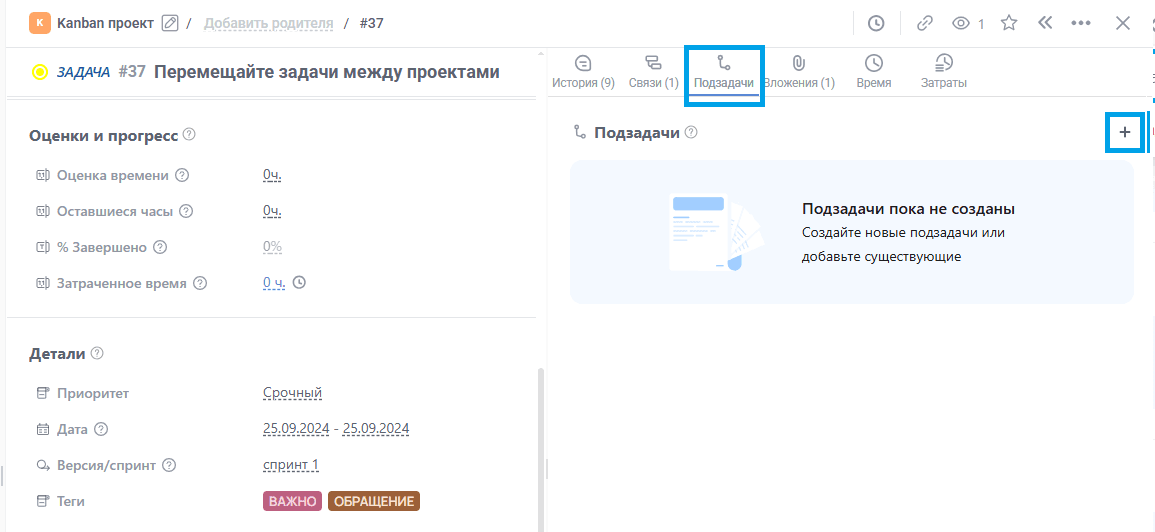This screenshot has height=532, width=1155.
Task: Click the yellow task status circle
Action: point(40,72)
